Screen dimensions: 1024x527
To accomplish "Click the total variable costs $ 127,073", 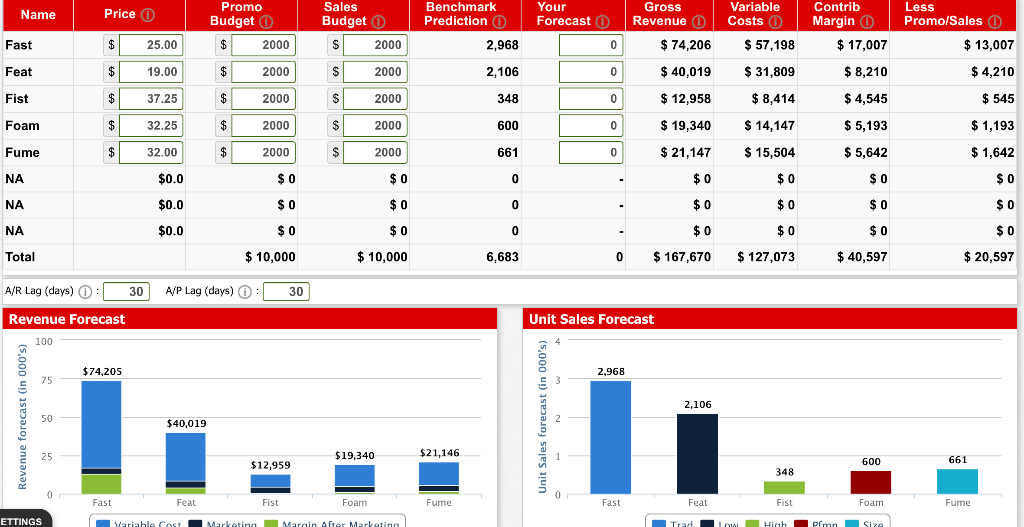I will 766,257.
